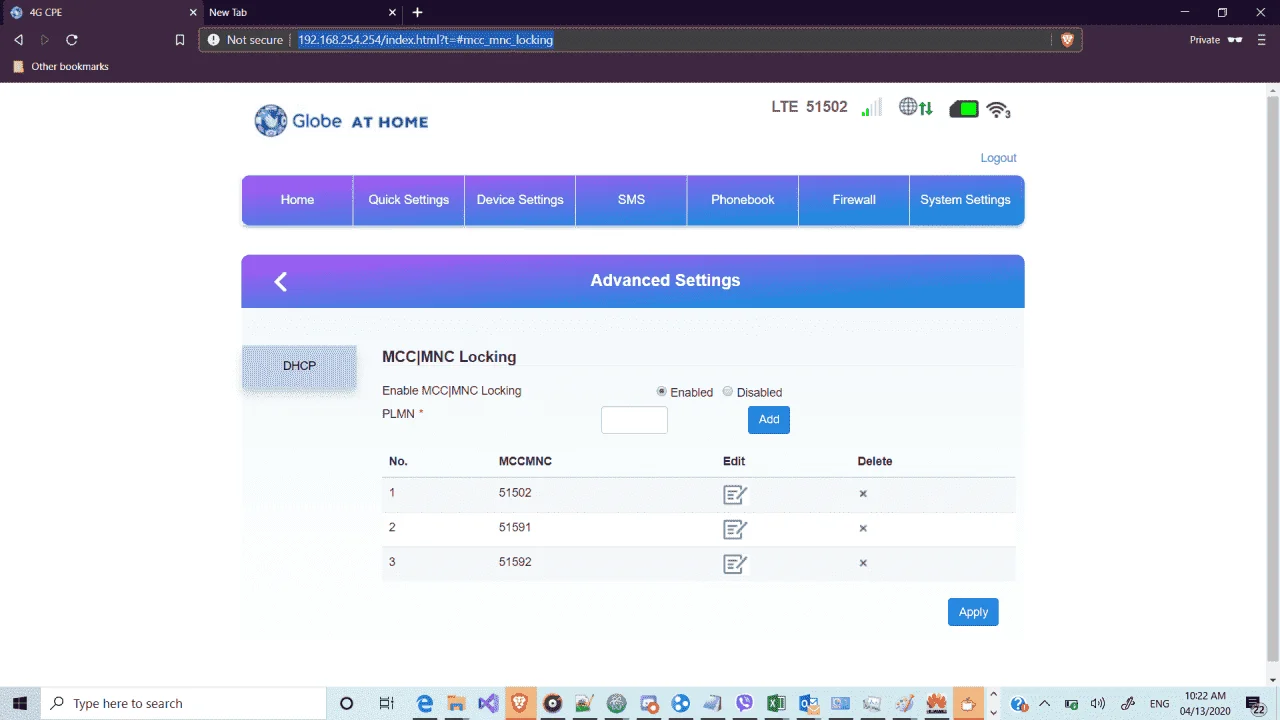Open Excel from the taskbar
Screen dimensions: 1280x720
point(776,703)
